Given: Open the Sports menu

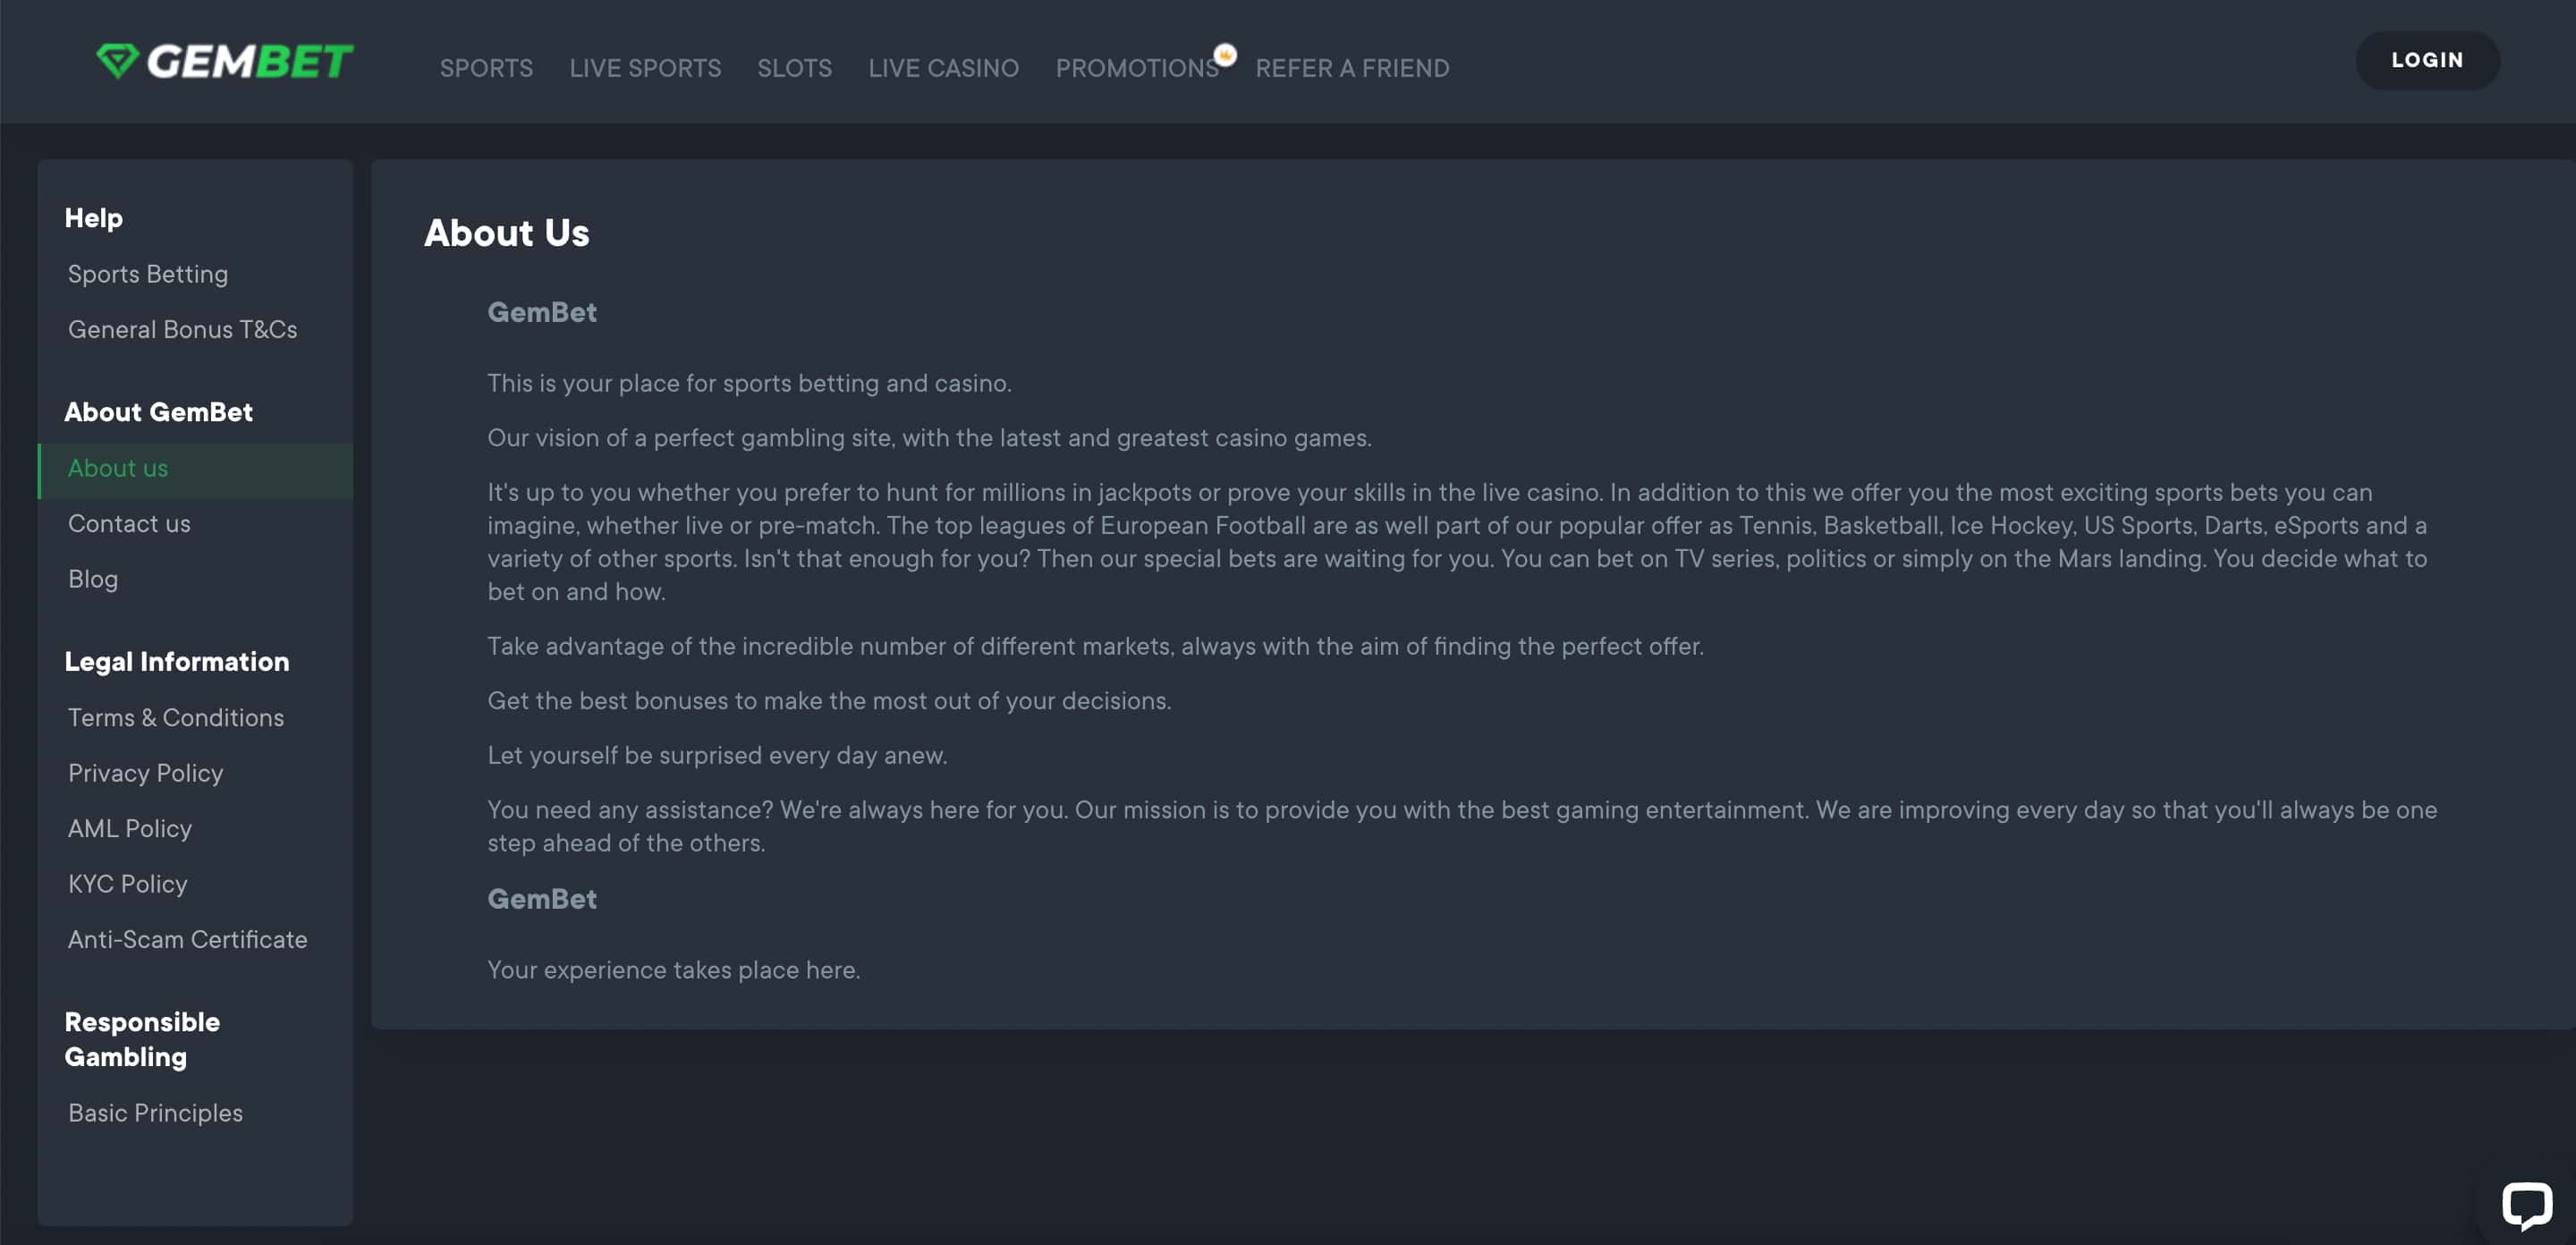Looking at the screenshot, I should (x=486, y=68).
